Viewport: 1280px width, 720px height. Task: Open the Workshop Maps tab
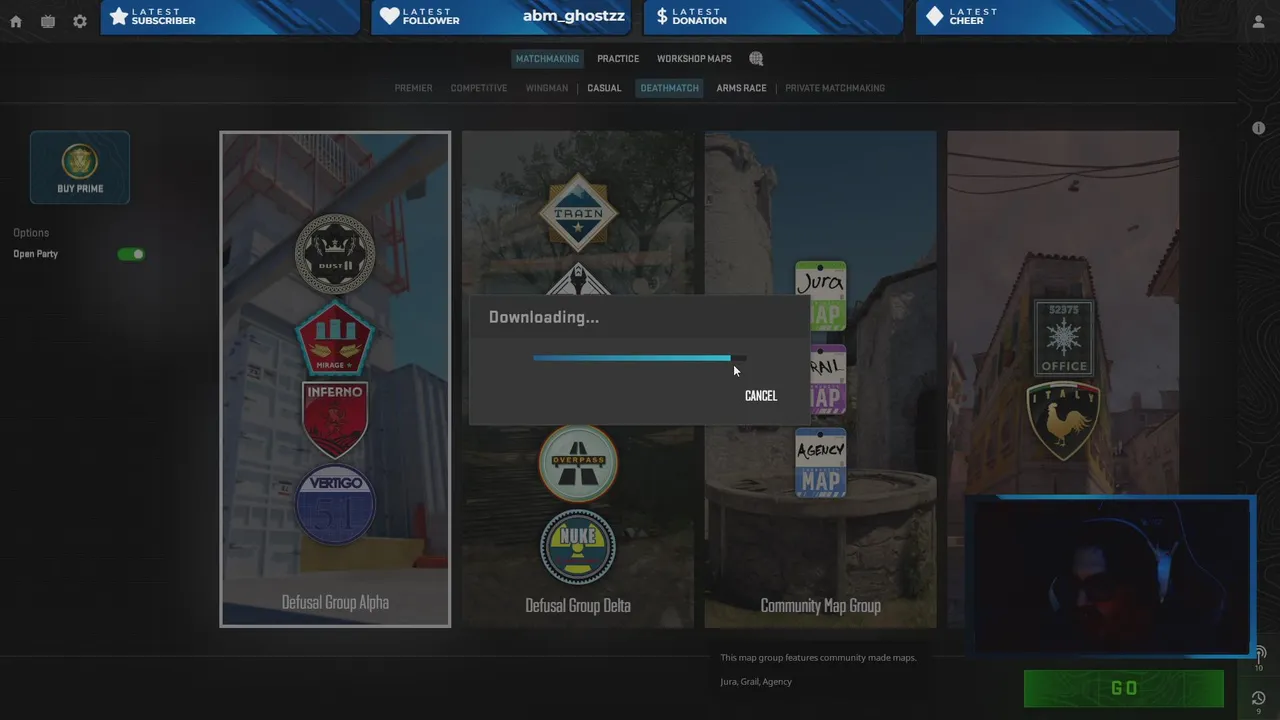click(x=694, y=59)
